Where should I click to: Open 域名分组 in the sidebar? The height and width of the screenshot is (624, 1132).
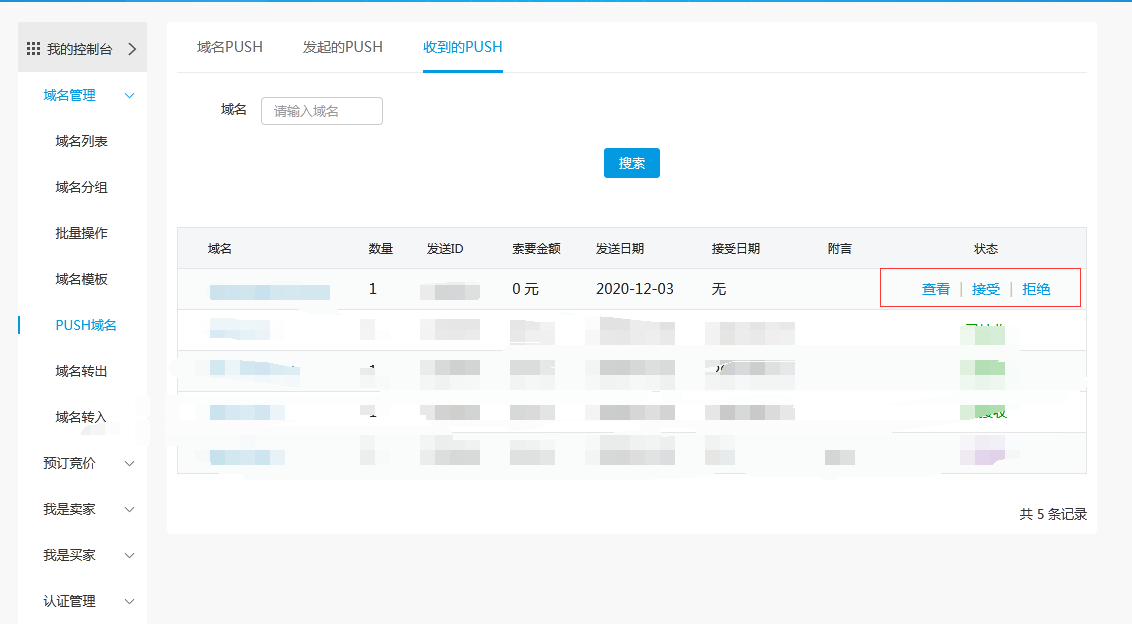pyautogui.click(x=81, y=188)
